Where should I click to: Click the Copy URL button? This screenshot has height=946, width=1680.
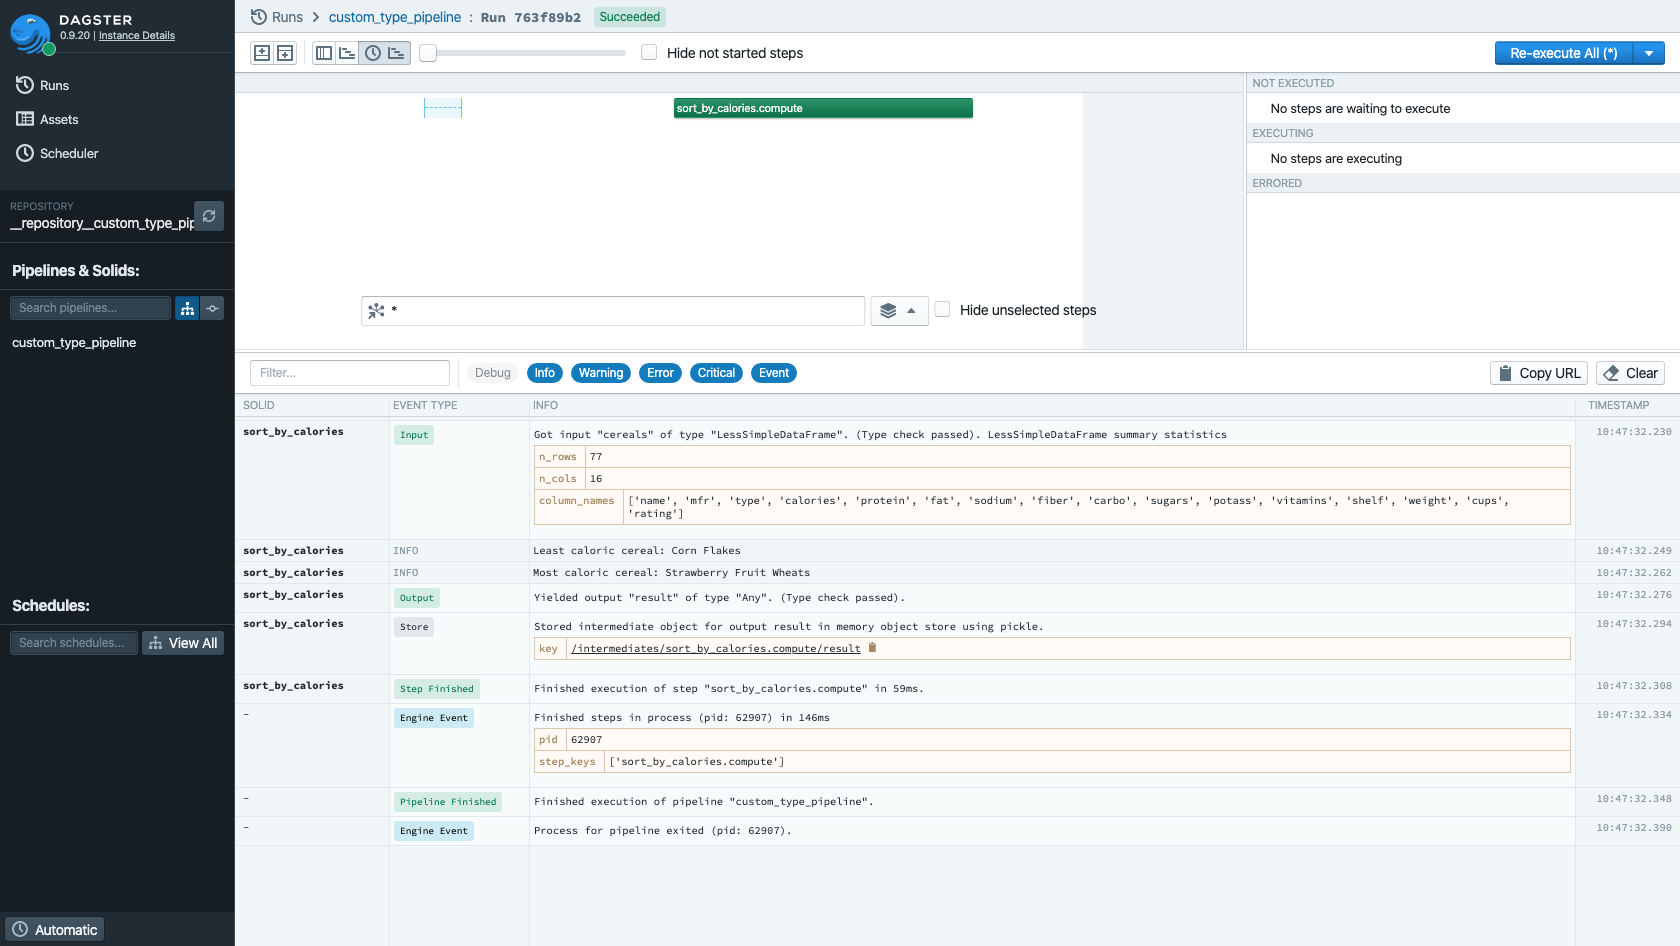[x=1539, y=373]
